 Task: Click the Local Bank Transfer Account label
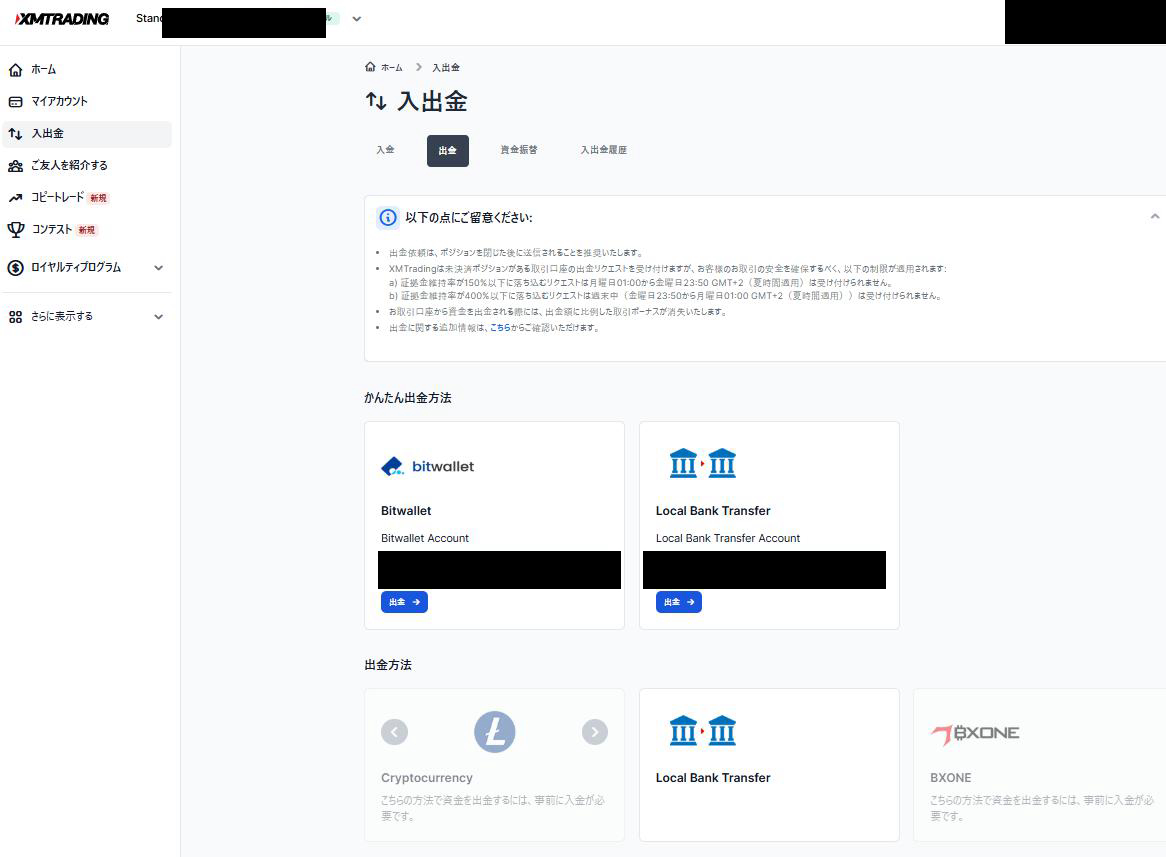[728, 539]
